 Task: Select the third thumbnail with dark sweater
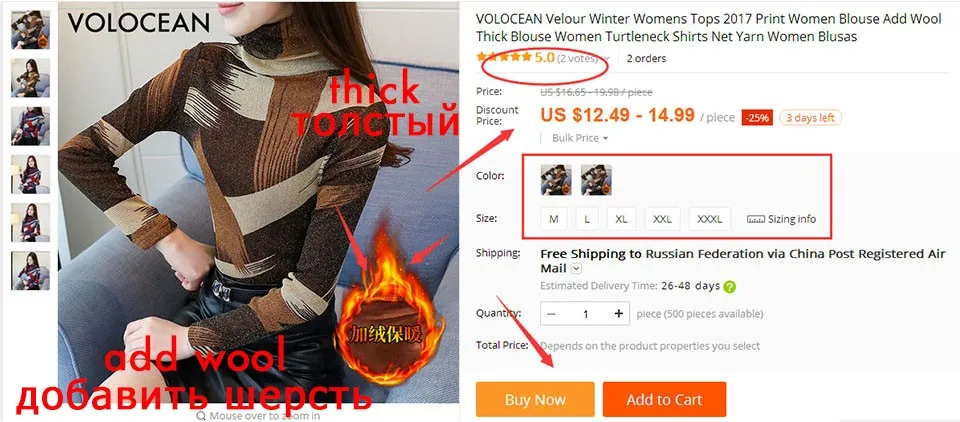pyautogui.click(x=30, y=126)
